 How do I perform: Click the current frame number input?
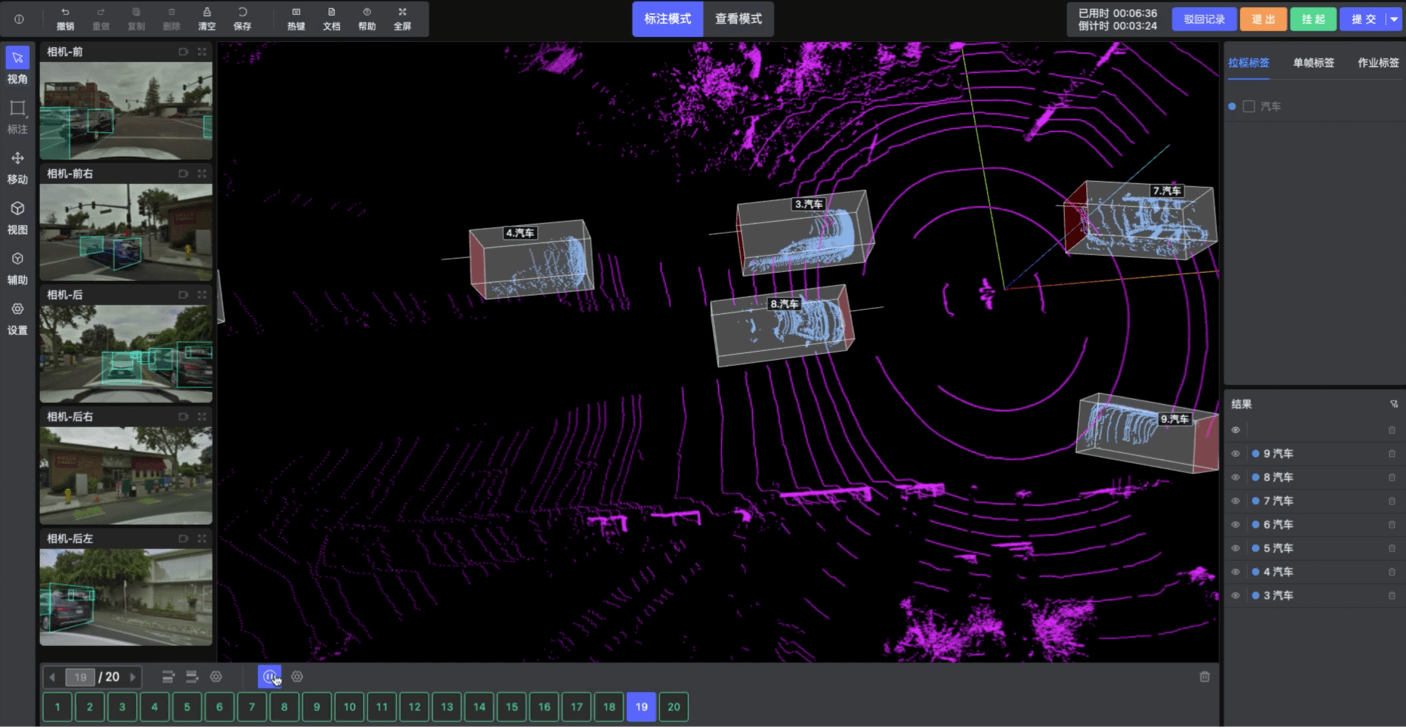(80, 677)
